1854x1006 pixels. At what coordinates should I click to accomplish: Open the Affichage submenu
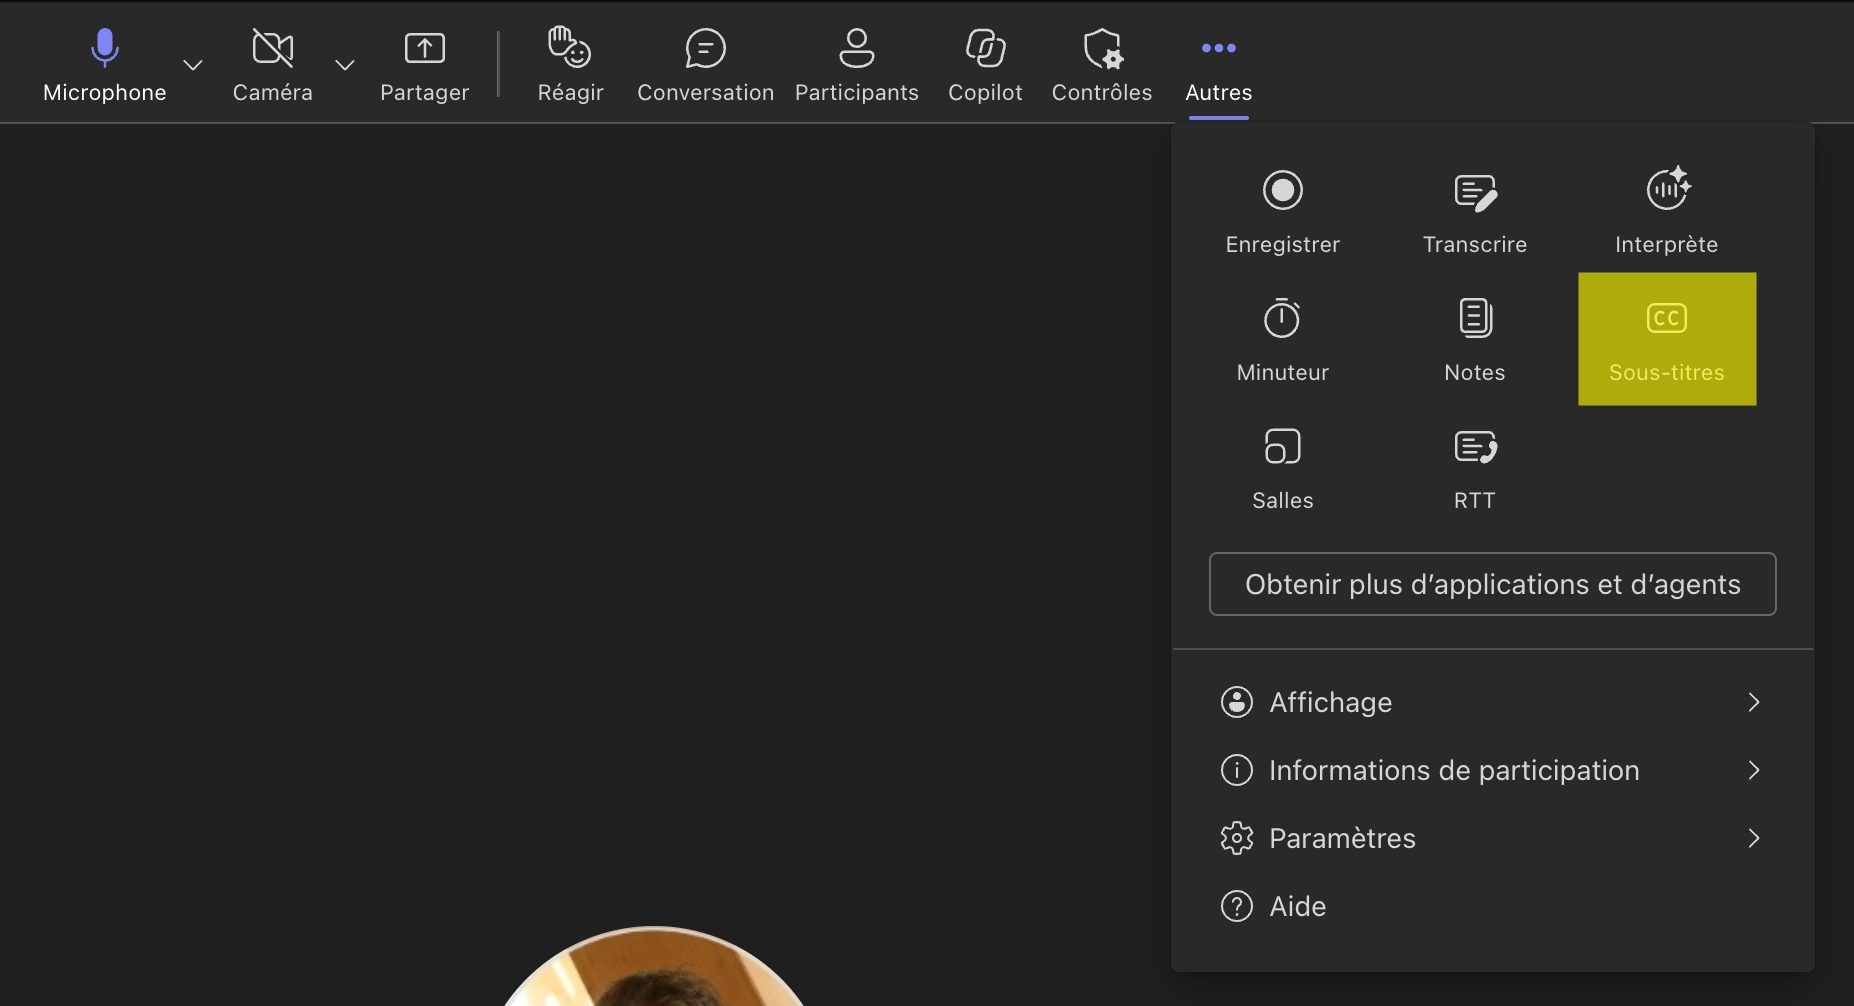pyautogui.click(x=1492, y=702)
